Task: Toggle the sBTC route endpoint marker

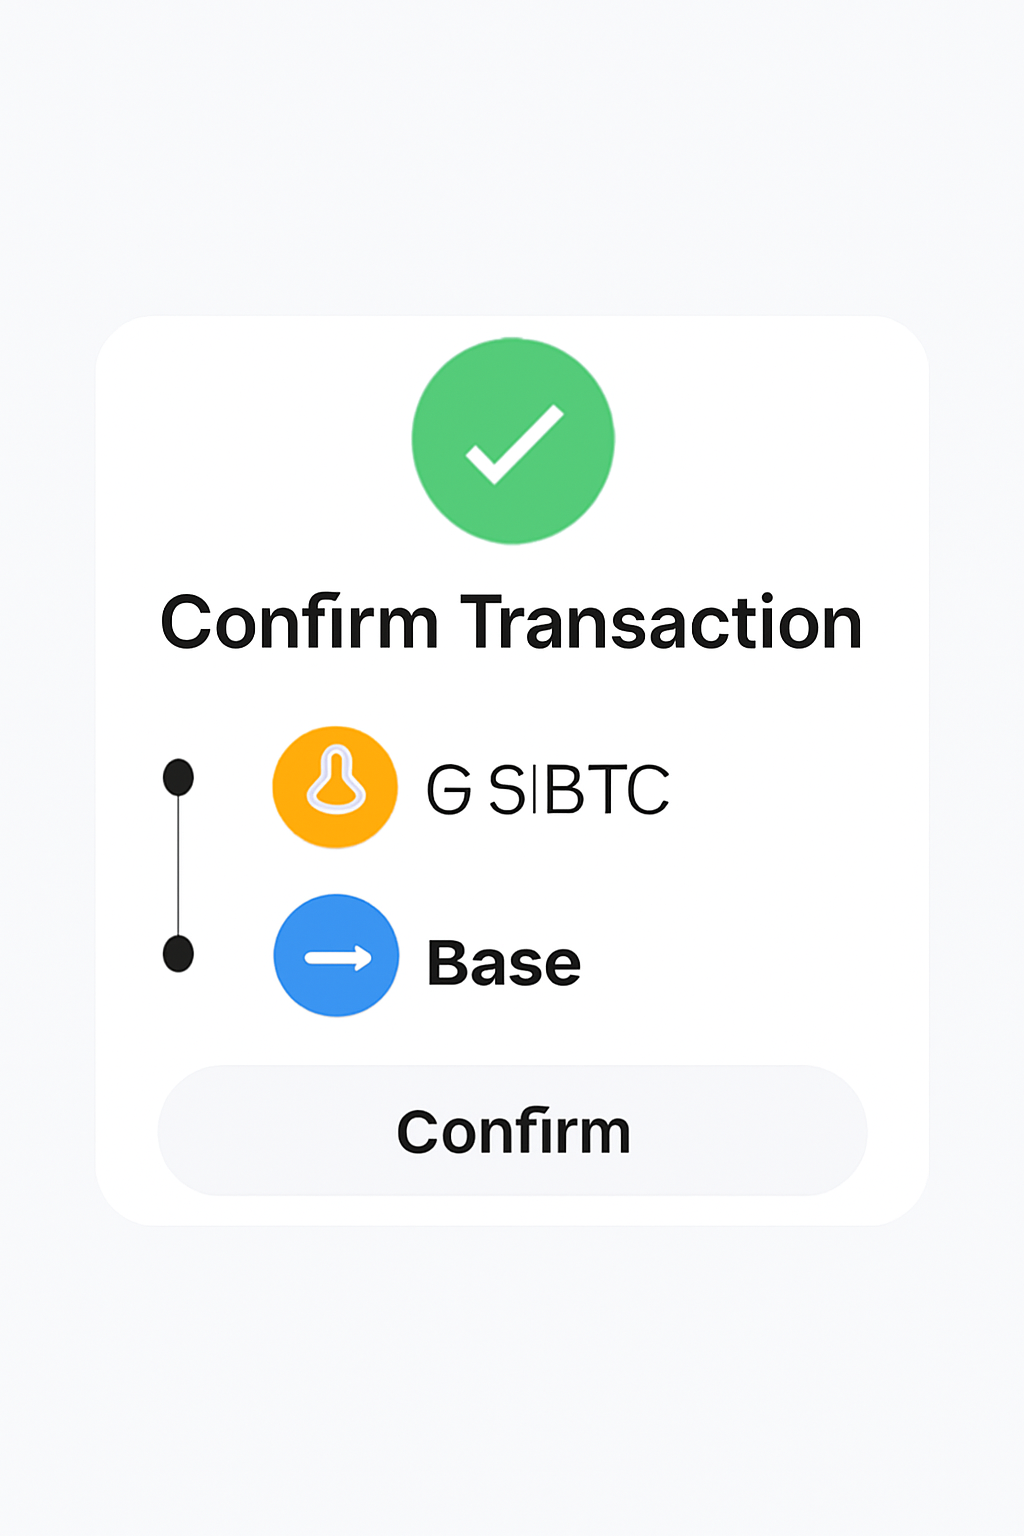Action: (x=178, y=775)
